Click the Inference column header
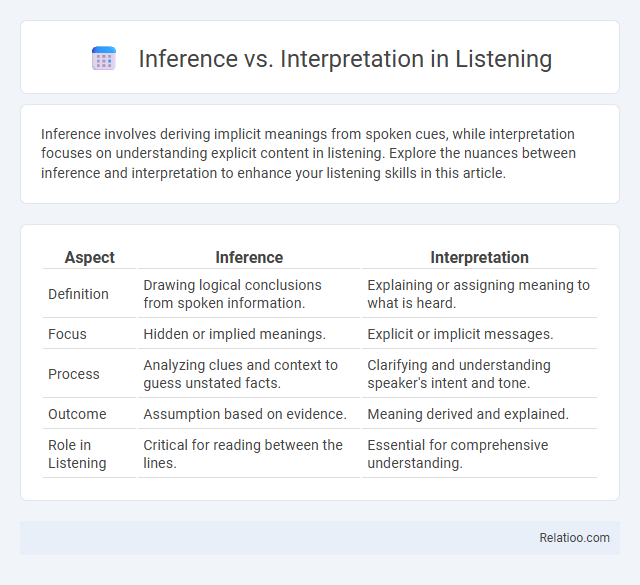This screenshot has width=640, height=585. (x=249, y=258)
